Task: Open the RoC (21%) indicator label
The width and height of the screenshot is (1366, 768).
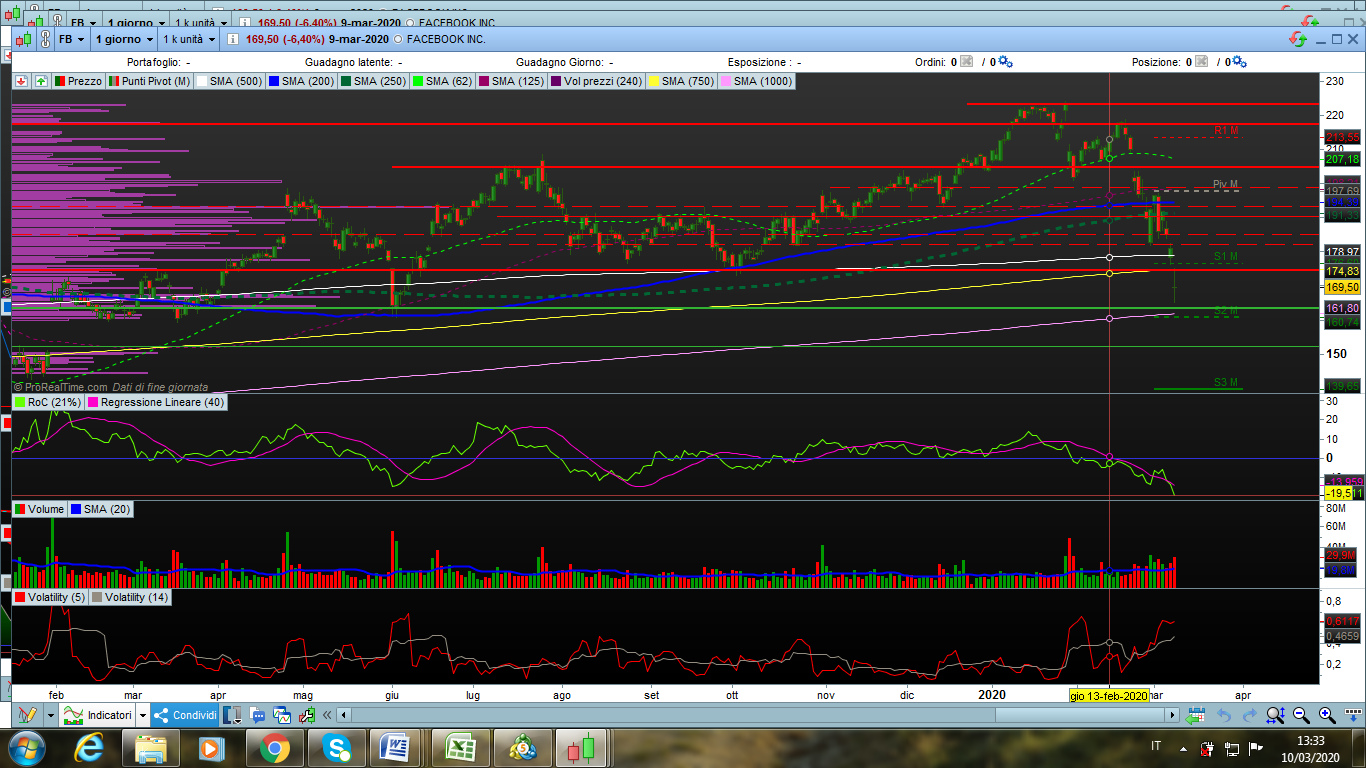Action: [x=54, y=402]
